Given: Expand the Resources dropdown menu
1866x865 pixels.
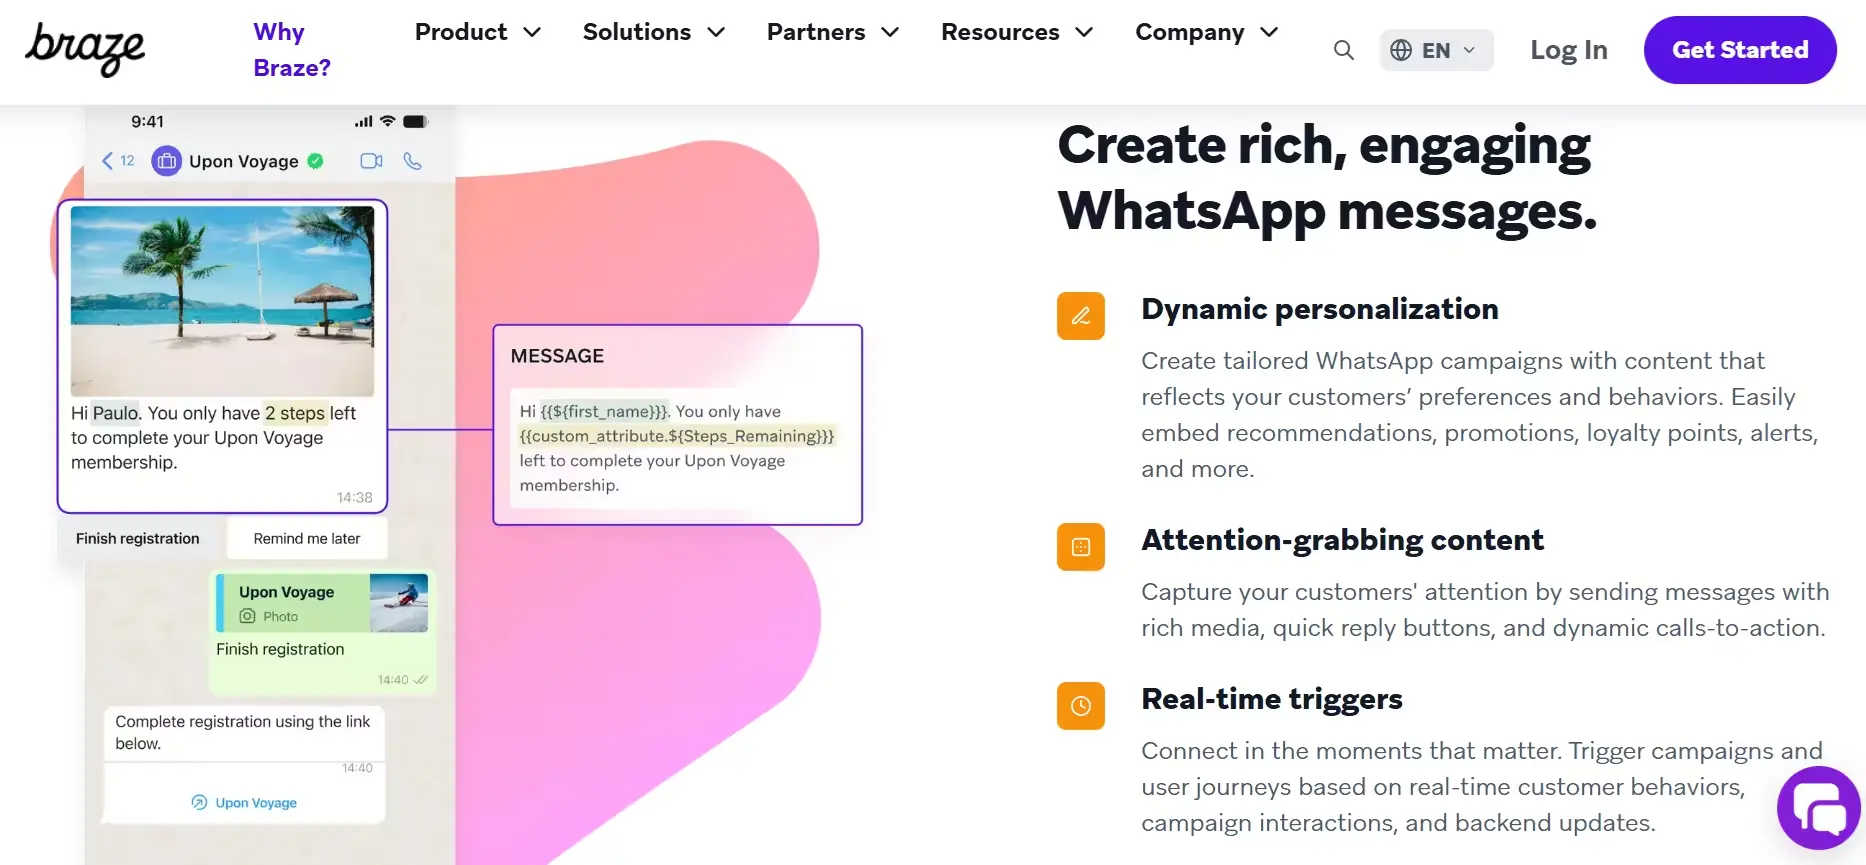Looking at the screenshot, I should (x=1016, y=32).
